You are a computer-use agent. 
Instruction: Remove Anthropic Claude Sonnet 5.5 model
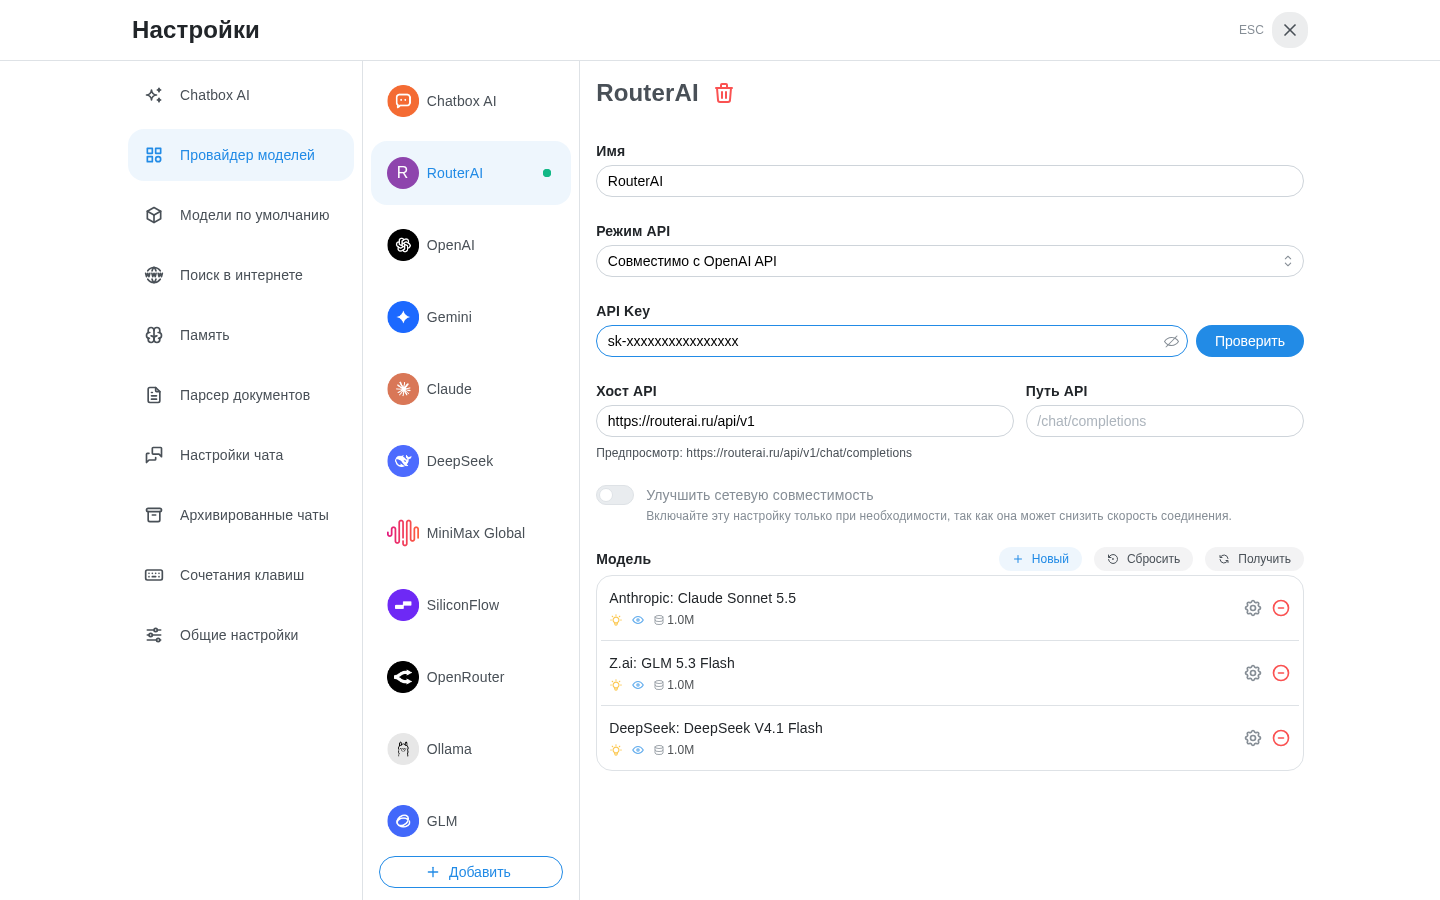1281,608
